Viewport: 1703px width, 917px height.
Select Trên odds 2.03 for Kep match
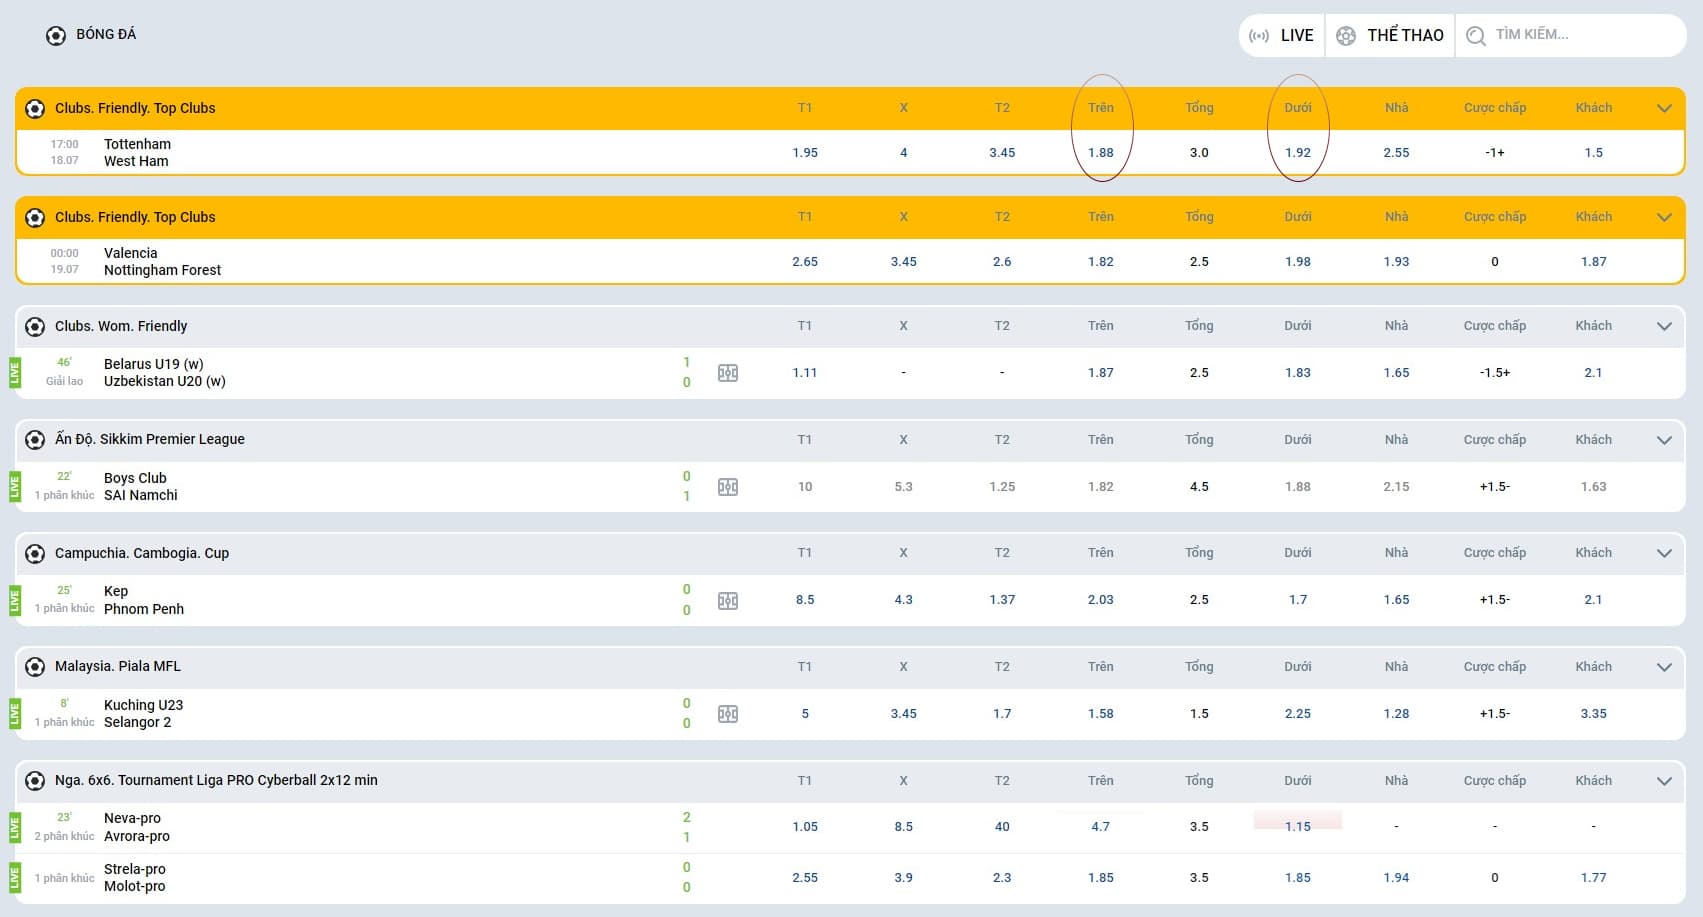(1101, 600)
